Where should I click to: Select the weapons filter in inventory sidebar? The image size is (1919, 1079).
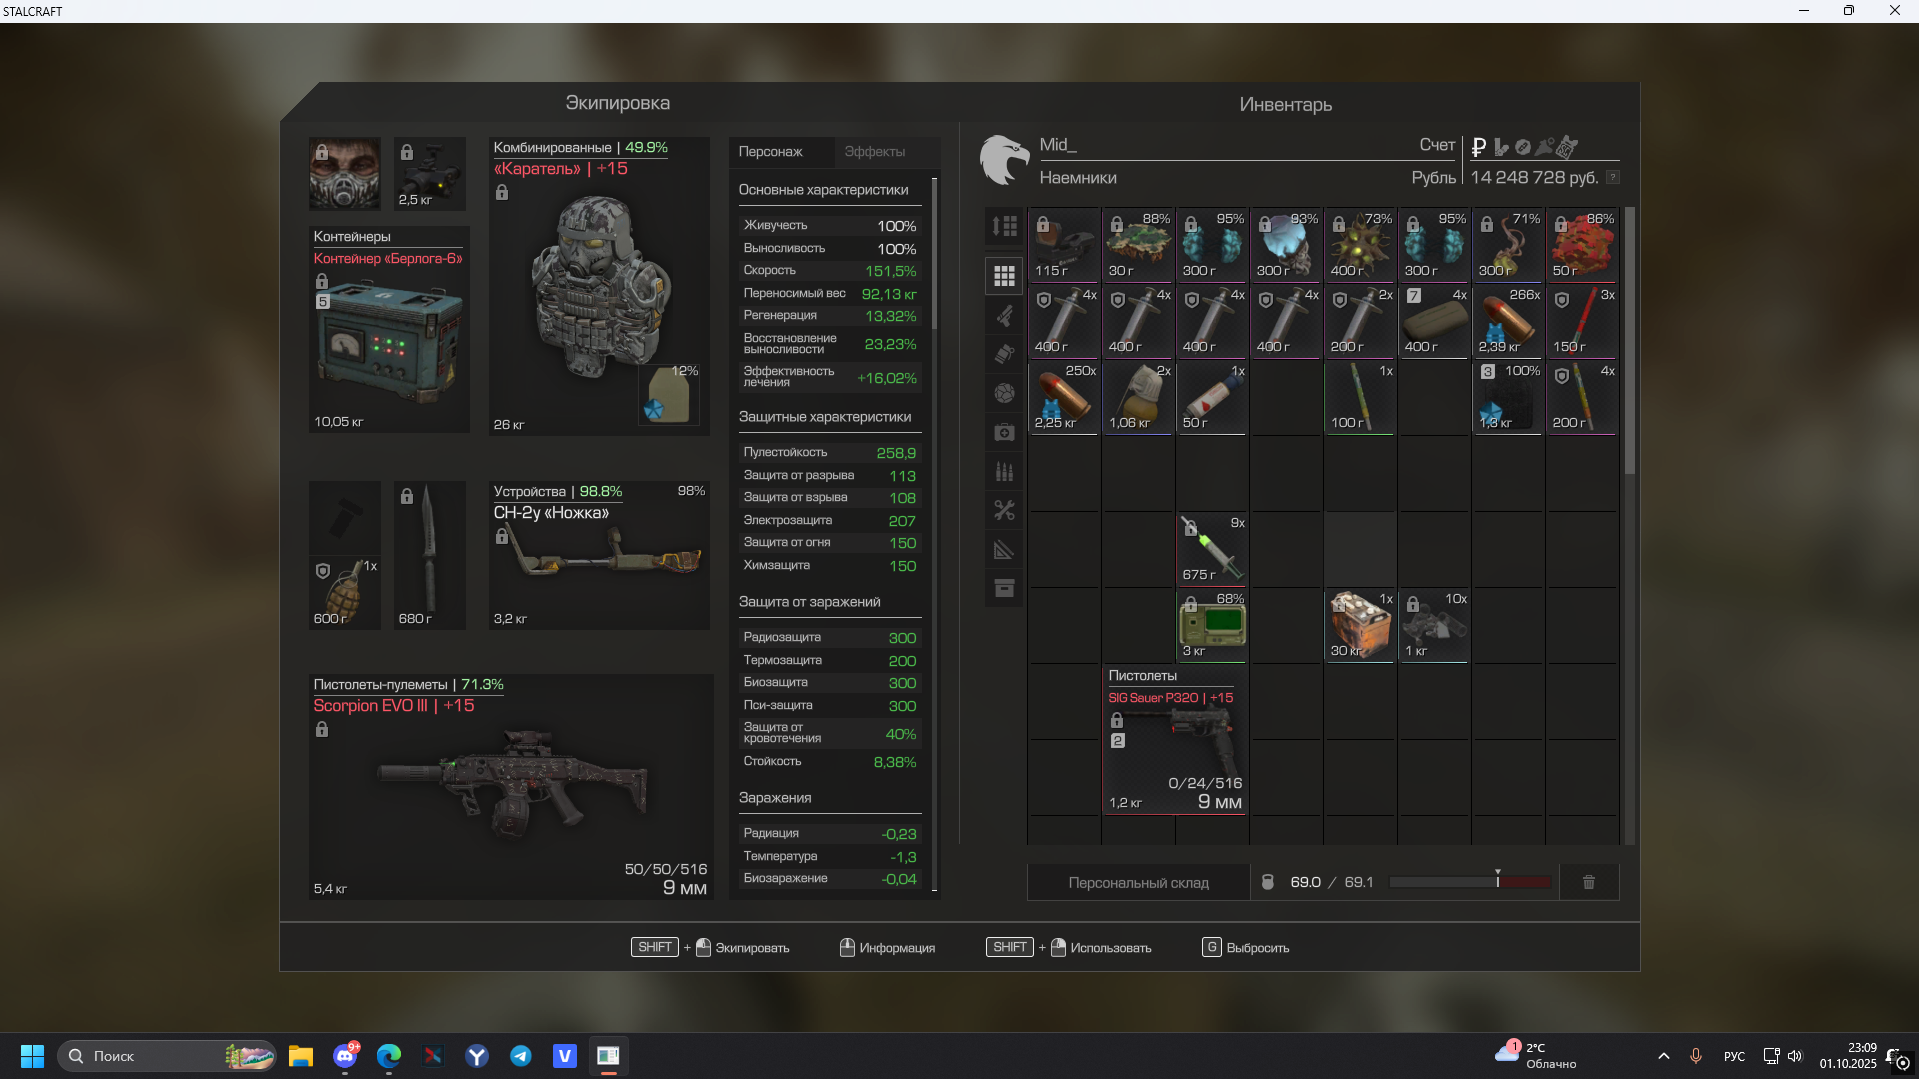coord(1004,316)
